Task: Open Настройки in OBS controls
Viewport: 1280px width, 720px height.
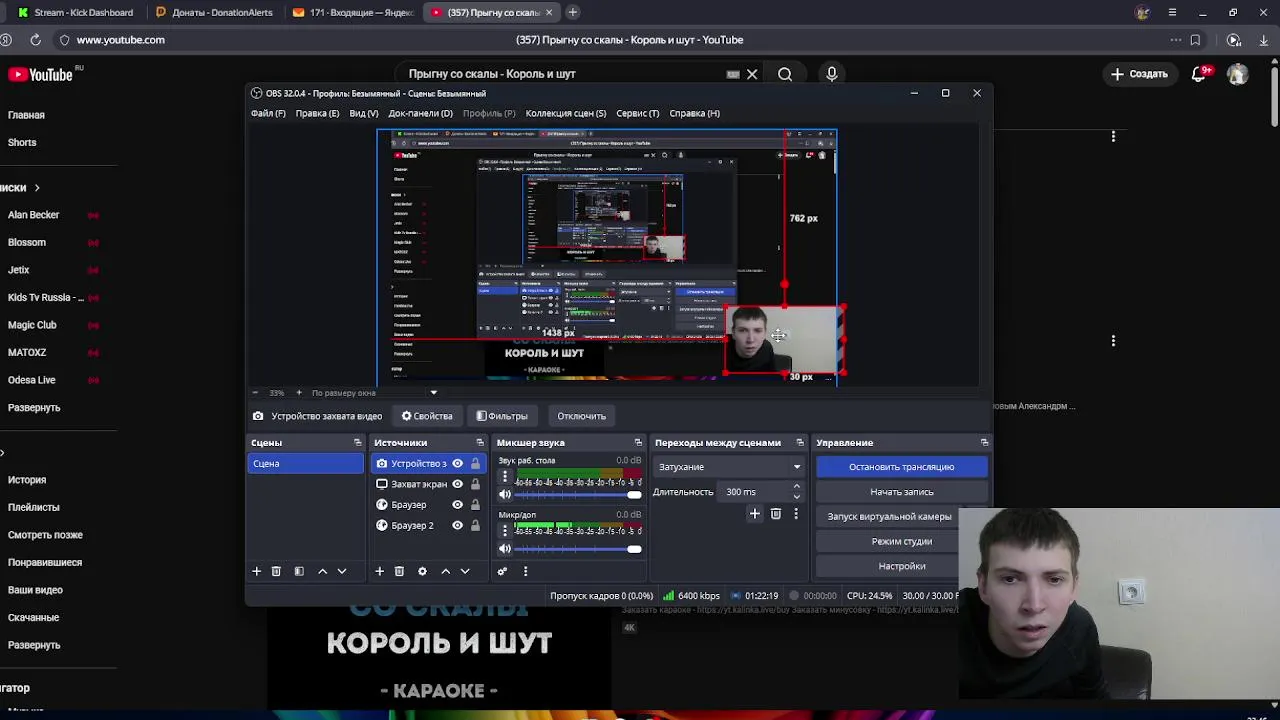Action: [x=901, y=566]
